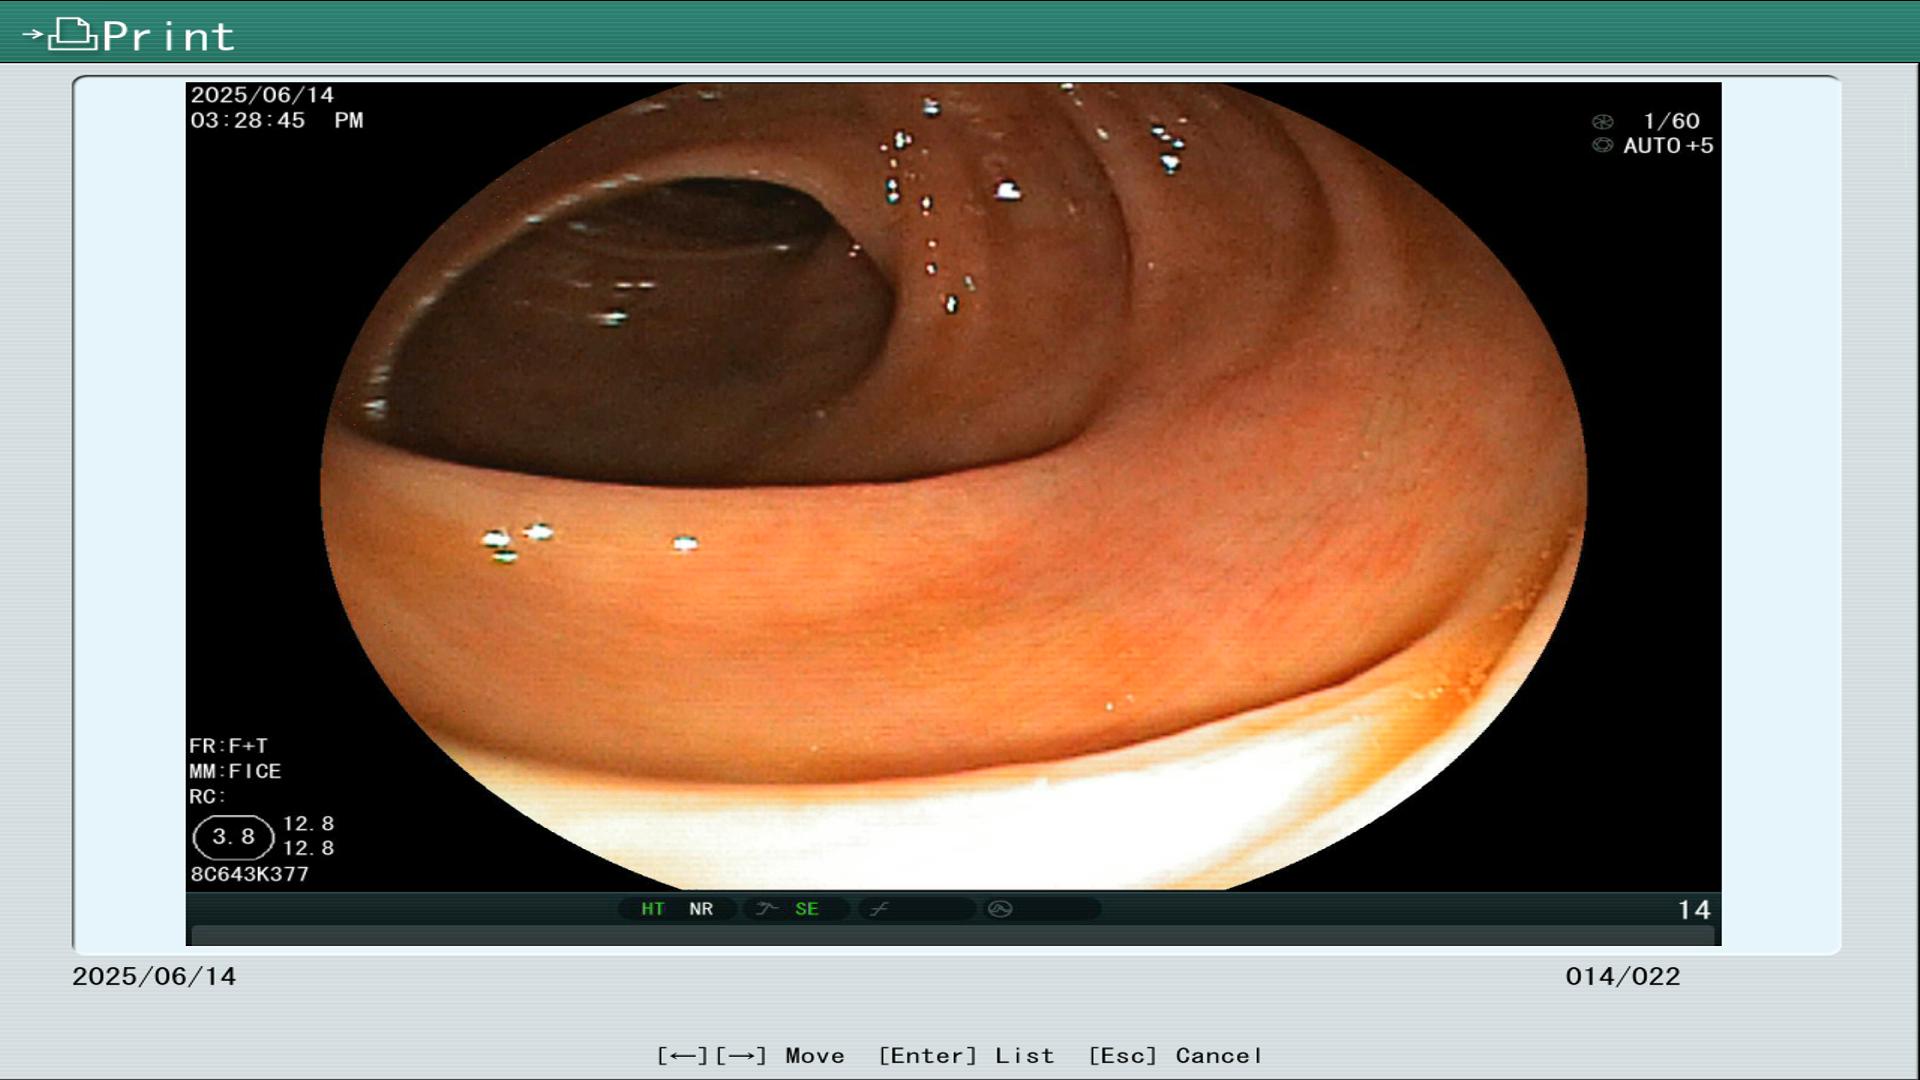Image resolution: width=1920 pixels, height=1080 pixels.
Task: Click the iris icon beside AUTO +5
Action: tap(1602, 146)
